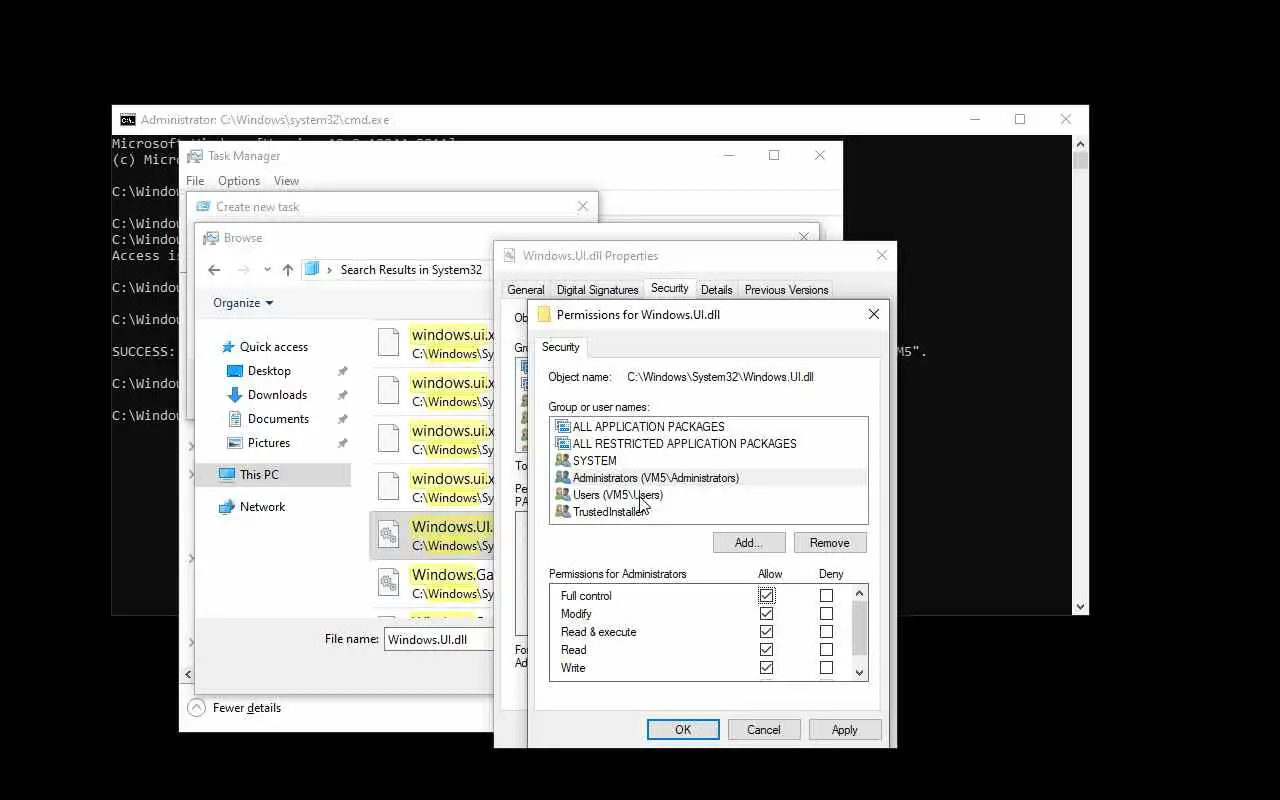Toggle Allow for Modify
The height and width of the screenshot is (800, 1280).
tap(766, 614)
